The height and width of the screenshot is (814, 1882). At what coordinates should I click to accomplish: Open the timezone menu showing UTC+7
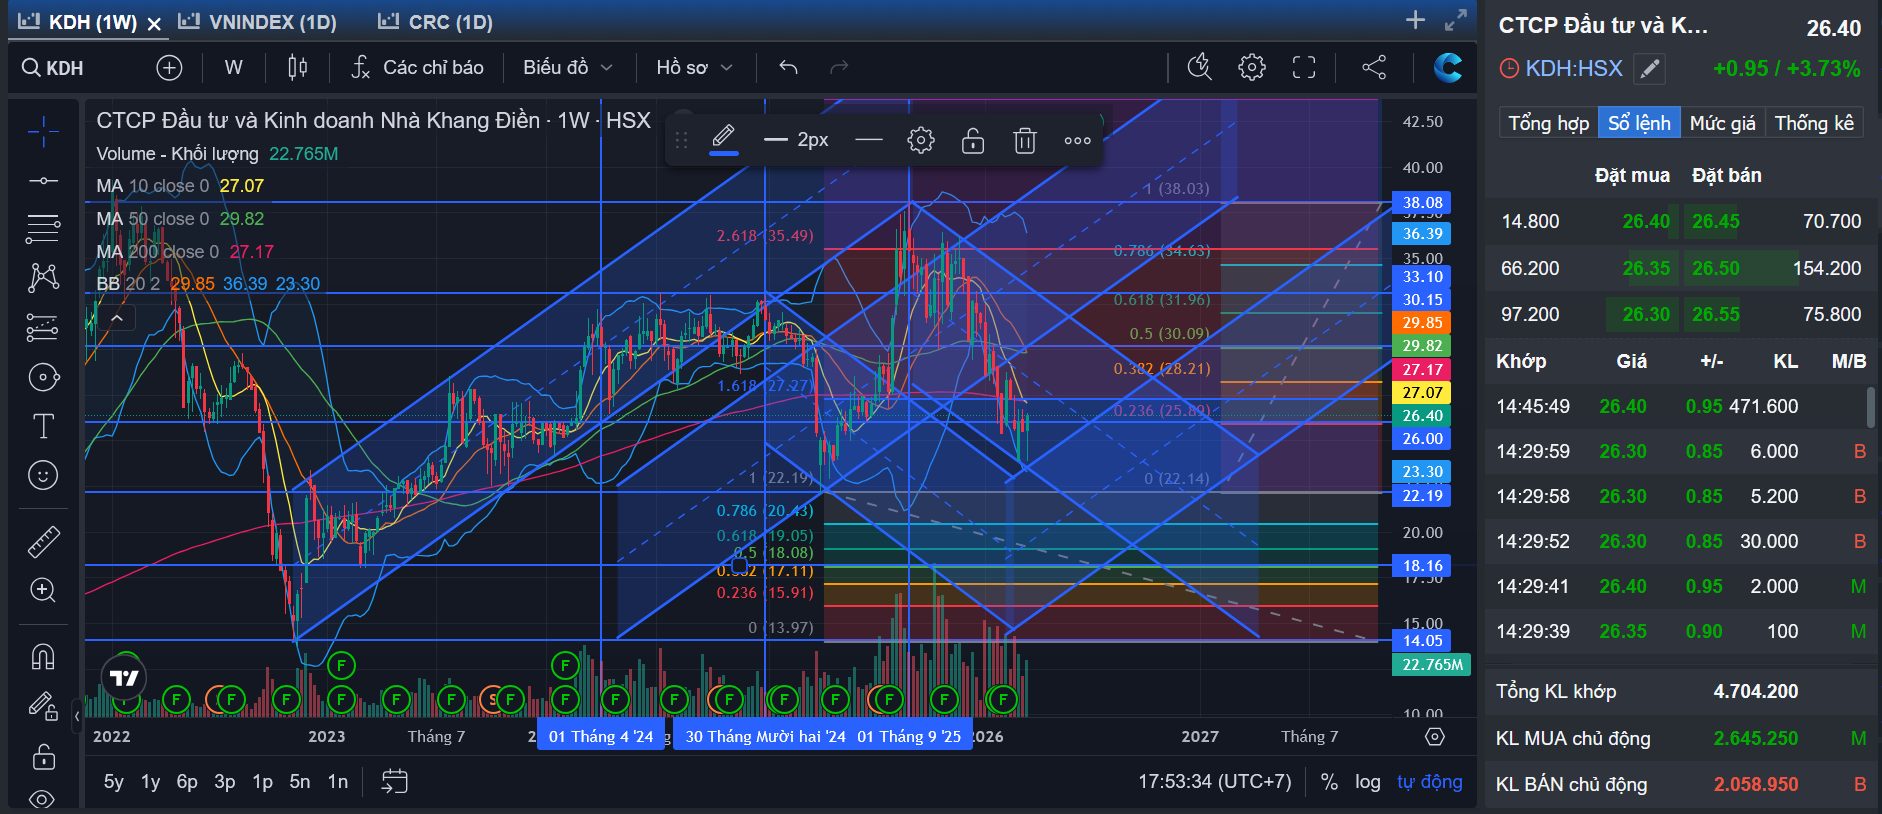[1215, 782]
